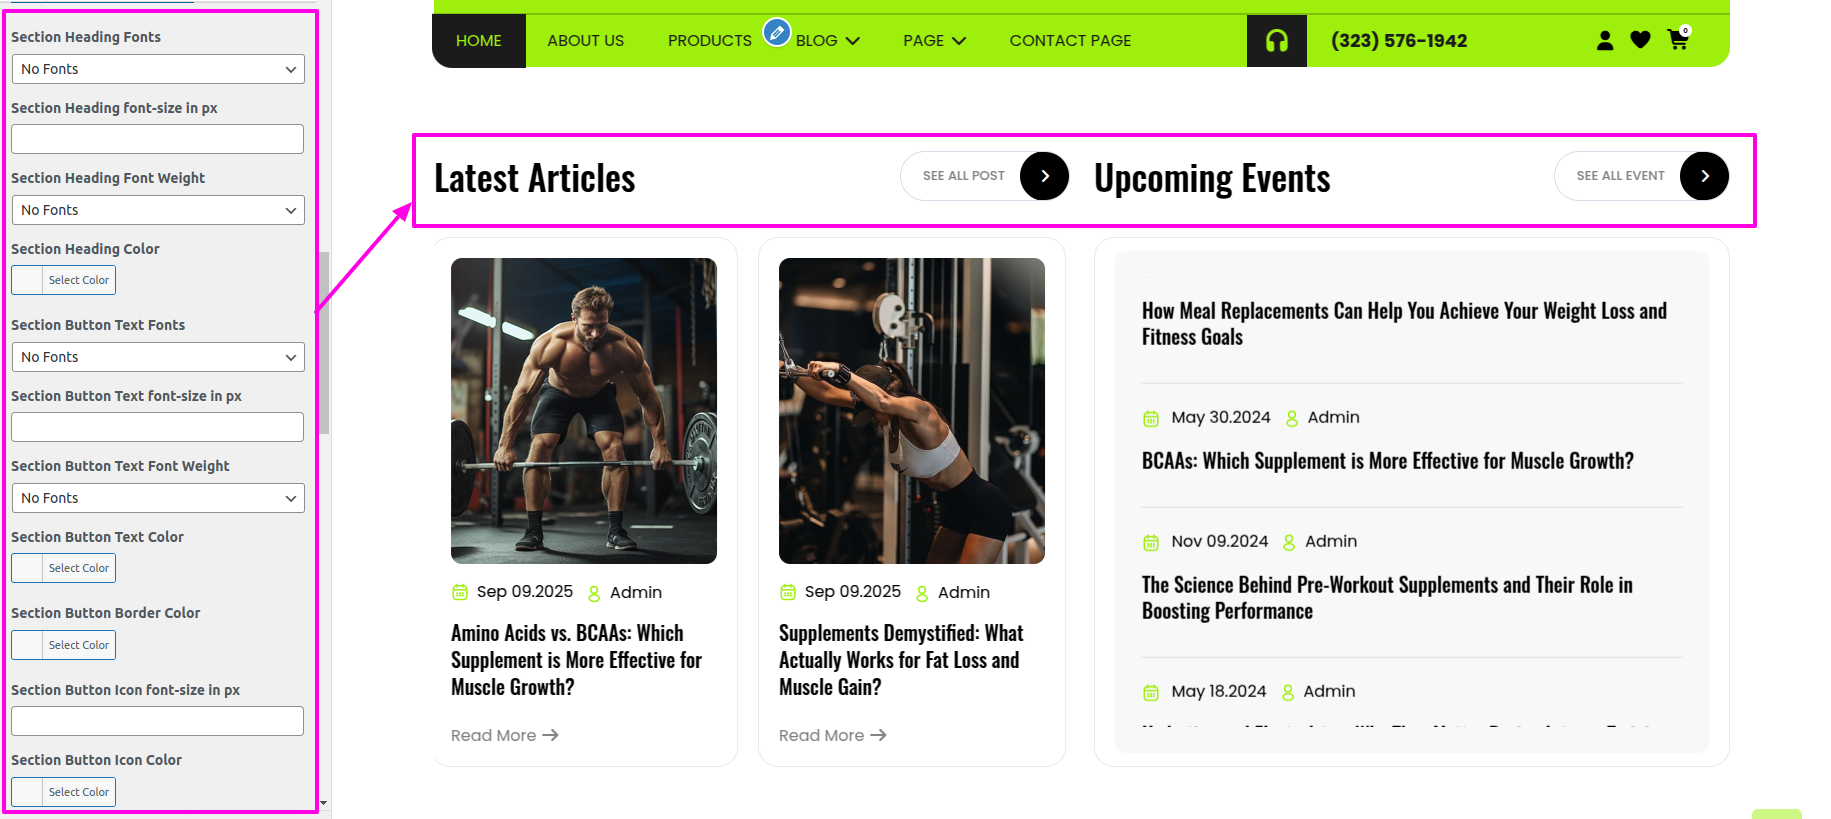1831x819 pixels.
Task: Click the wishlist heart icon
Action: point(1641,40)
